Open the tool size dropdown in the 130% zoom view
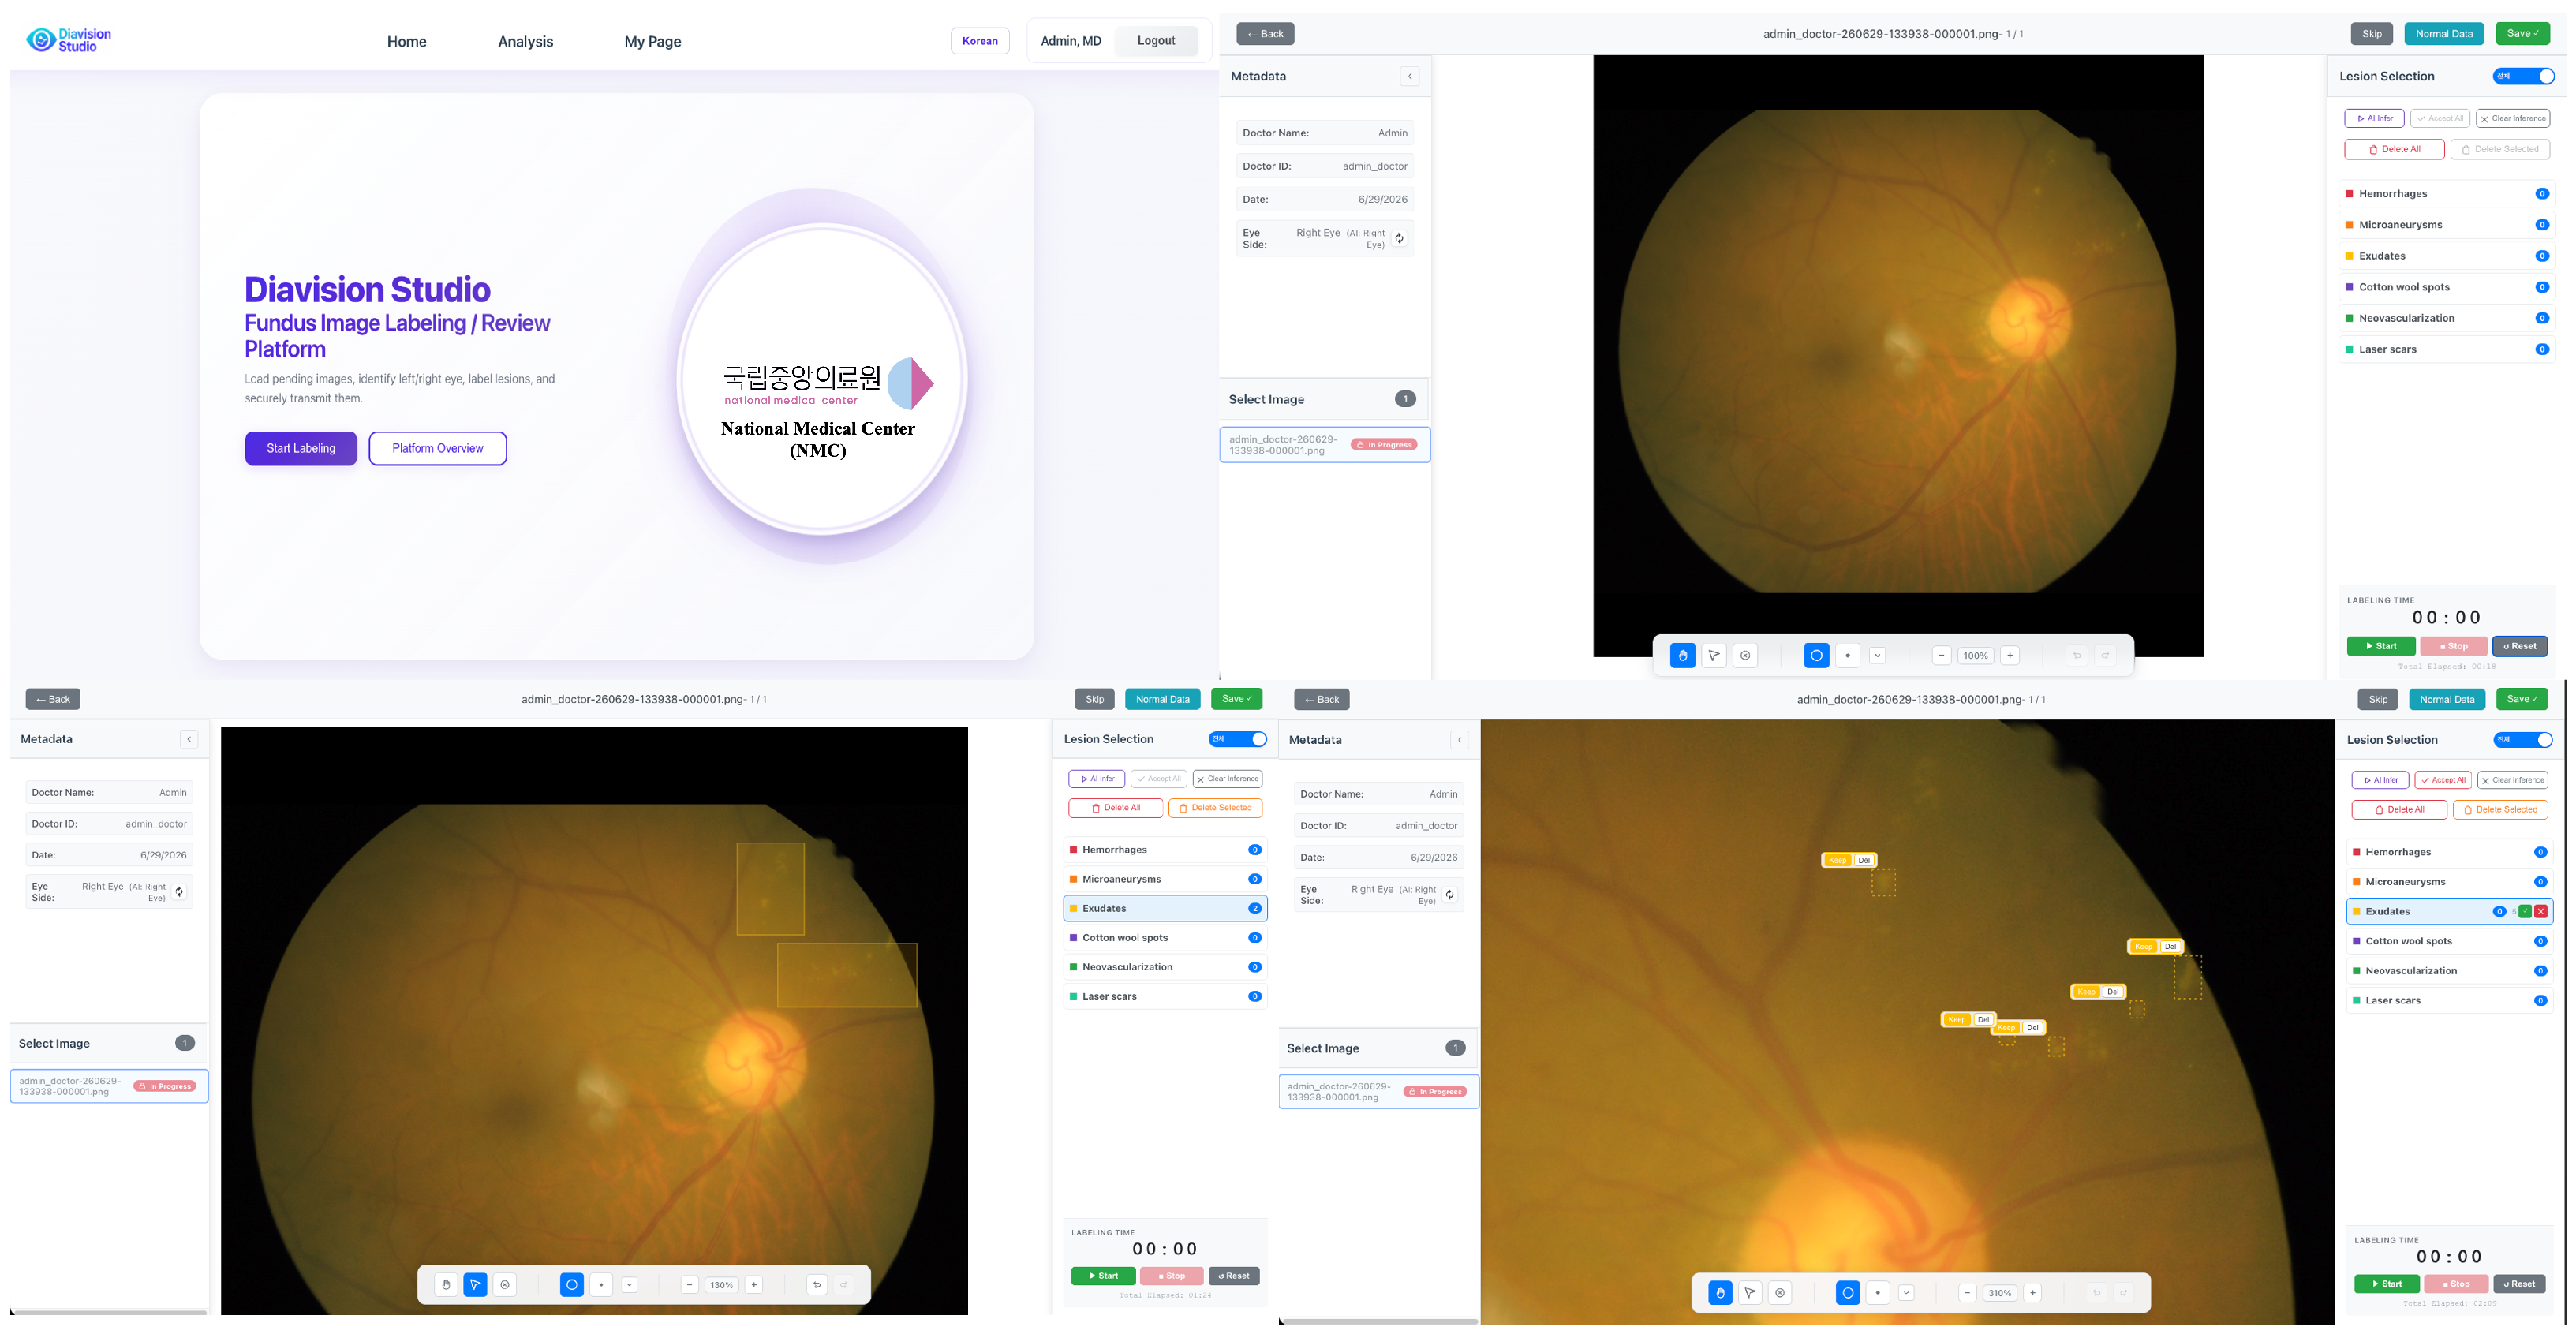This screenshot has height=1334, width=2576. click(x=629, y=1285)
